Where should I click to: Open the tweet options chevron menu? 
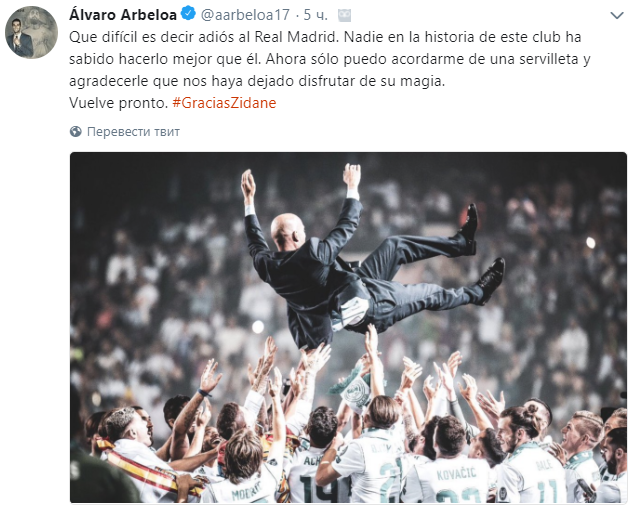click(x=617, y=16)
